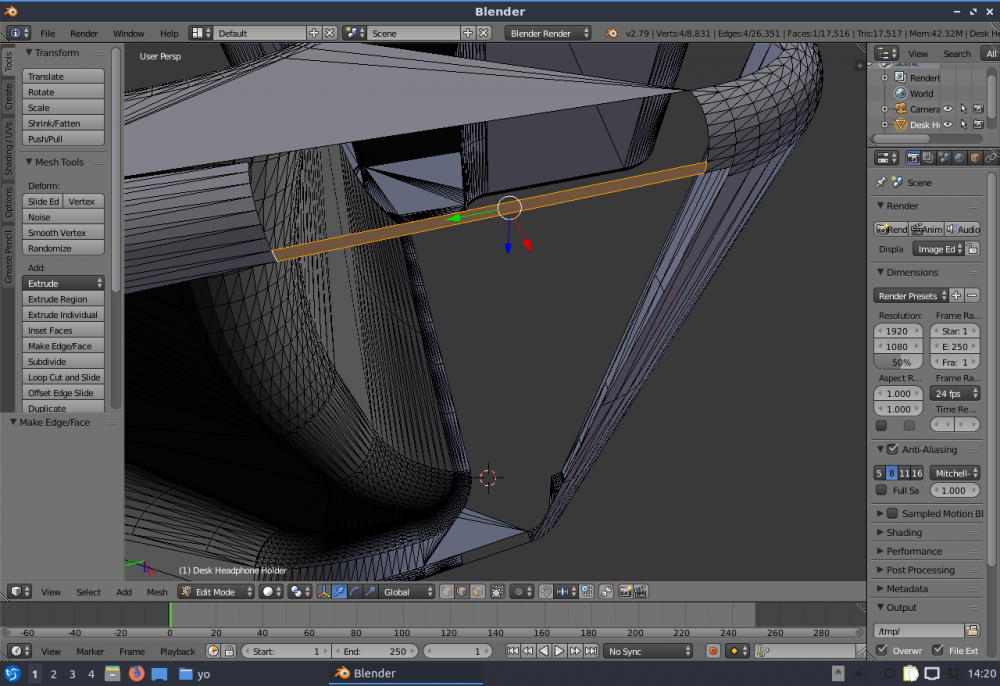This screenshot has width=1000, height=686.
Task: Open the Object properties cube icon
Action: click(975, 158)
